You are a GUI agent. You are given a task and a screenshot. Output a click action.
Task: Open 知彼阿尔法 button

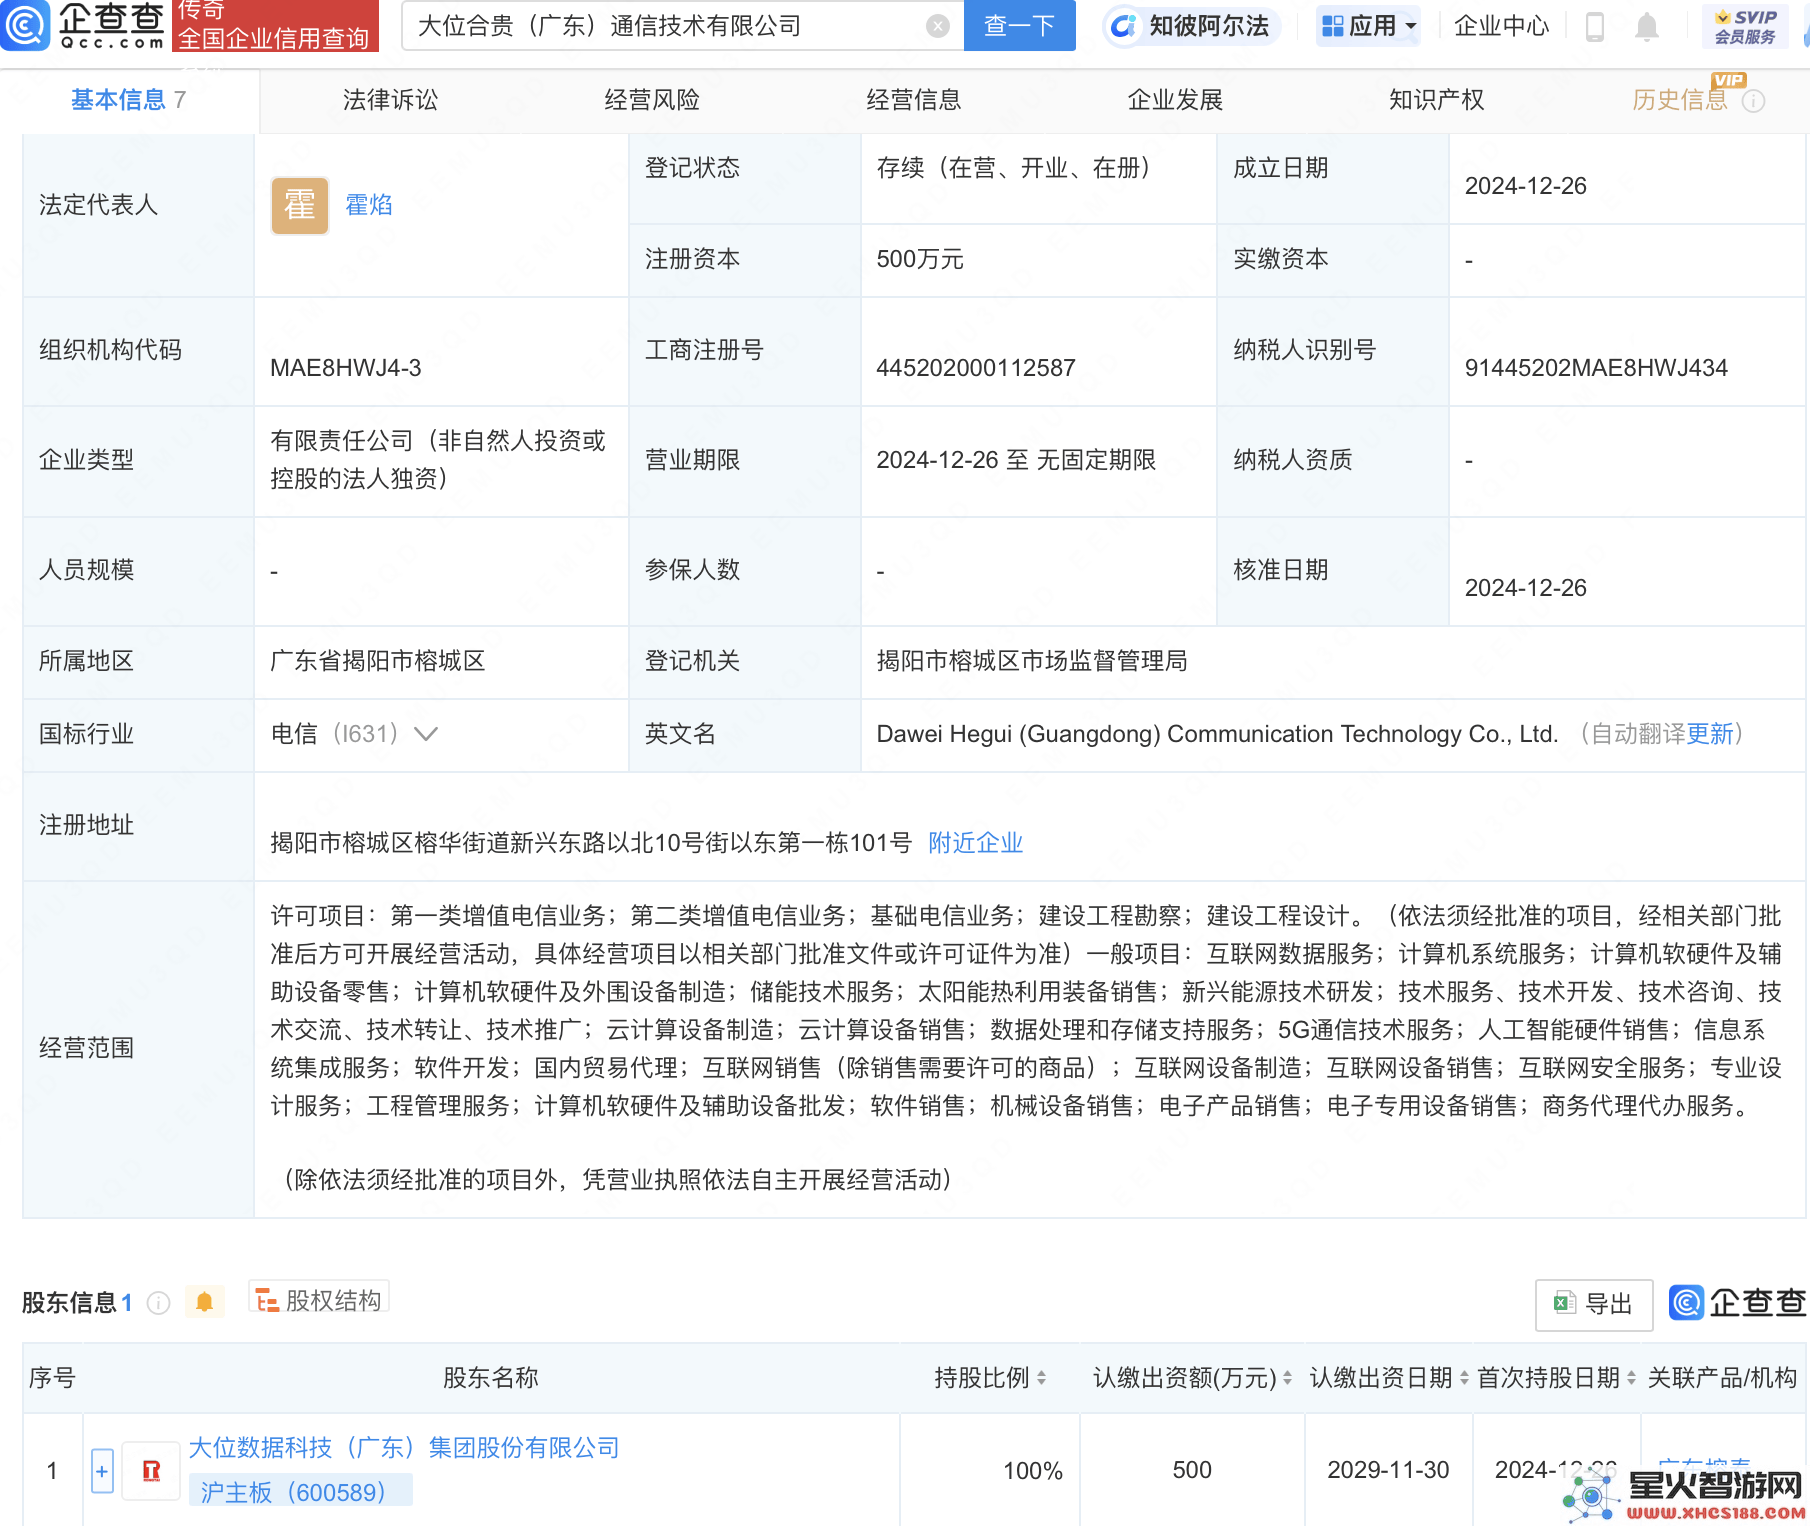click(x=1190, y=26)
